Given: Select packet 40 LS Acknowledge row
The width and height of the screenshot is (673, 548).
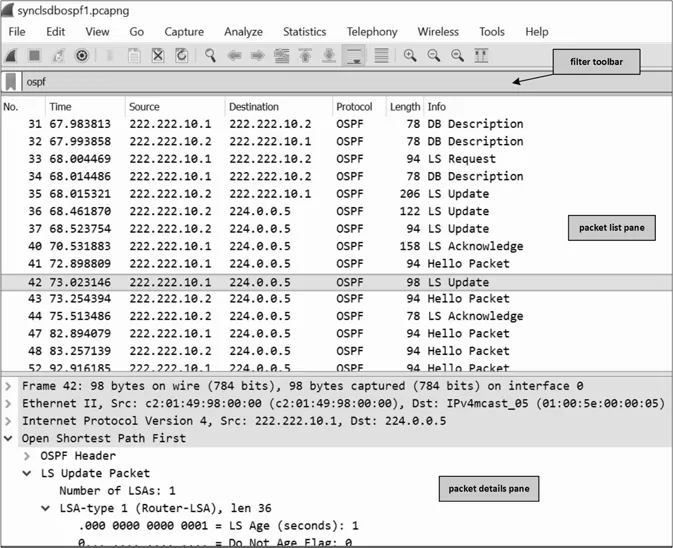Looking at the screenshot, I should point(300,246).
